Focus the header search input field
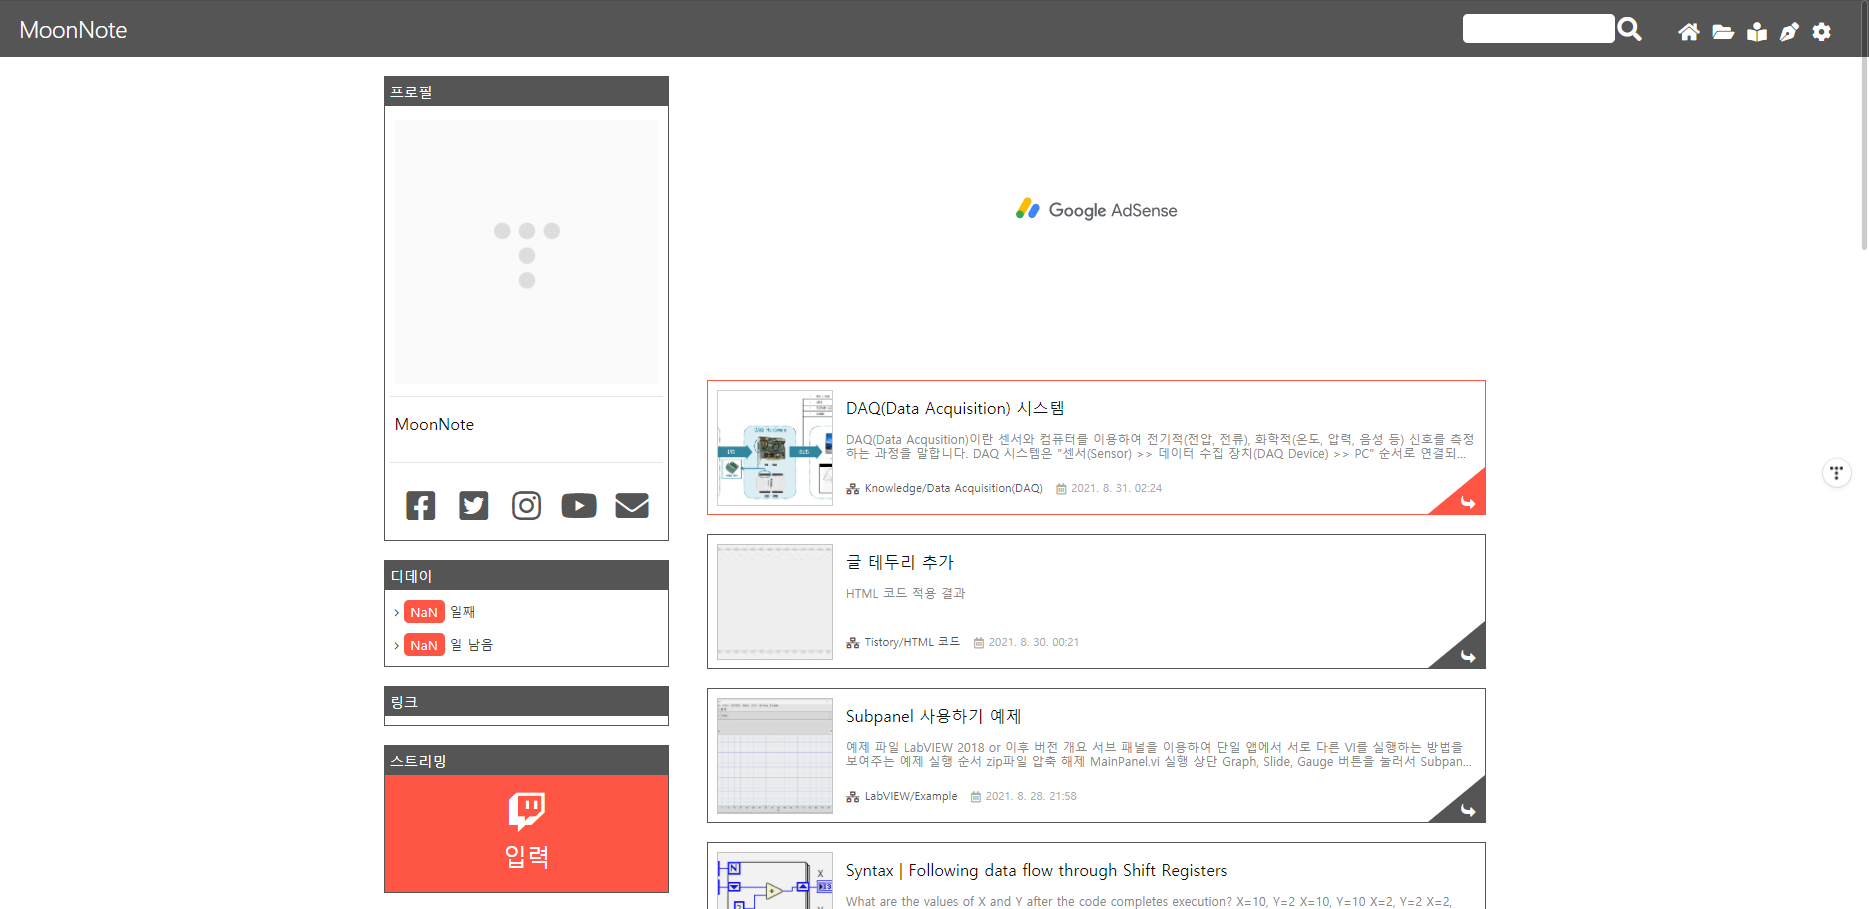Viewport: 1869px width, 909px height. (x=1538, y=28)
